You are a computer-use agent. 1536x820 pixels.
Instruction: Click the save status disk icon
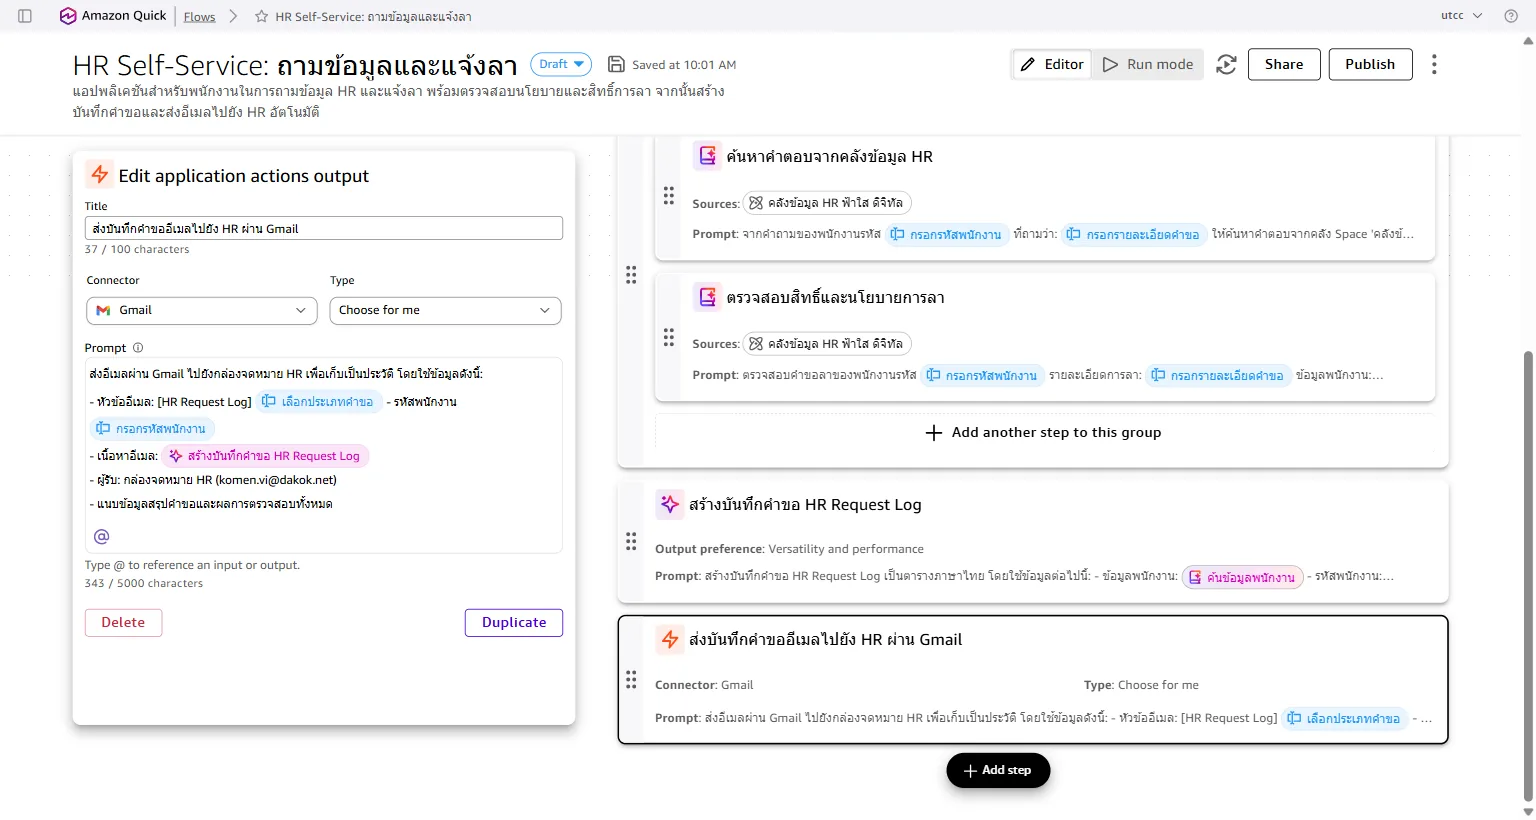617,64
